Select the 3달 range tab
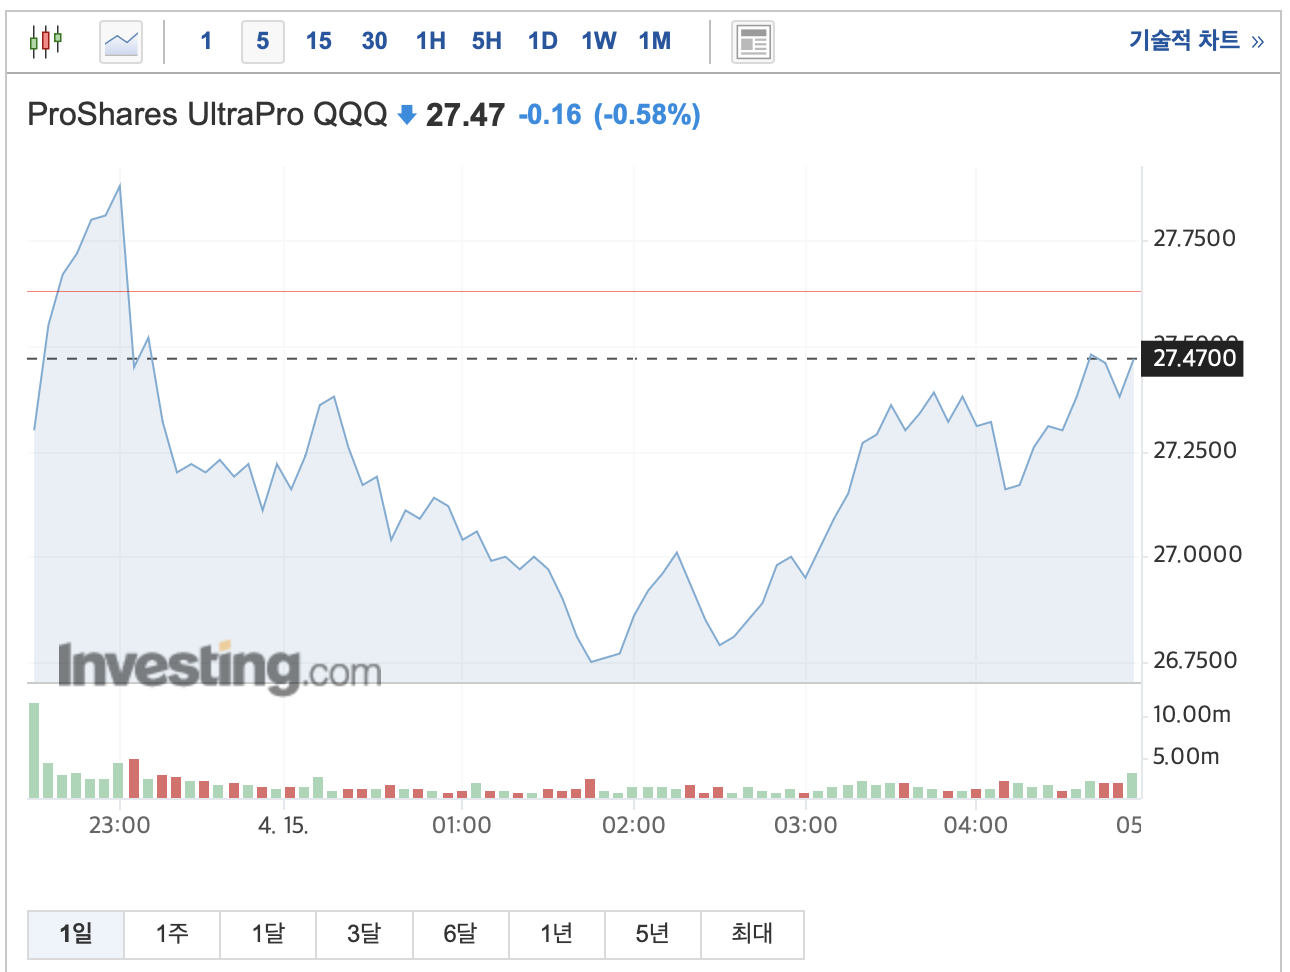 tap(364, 934)
